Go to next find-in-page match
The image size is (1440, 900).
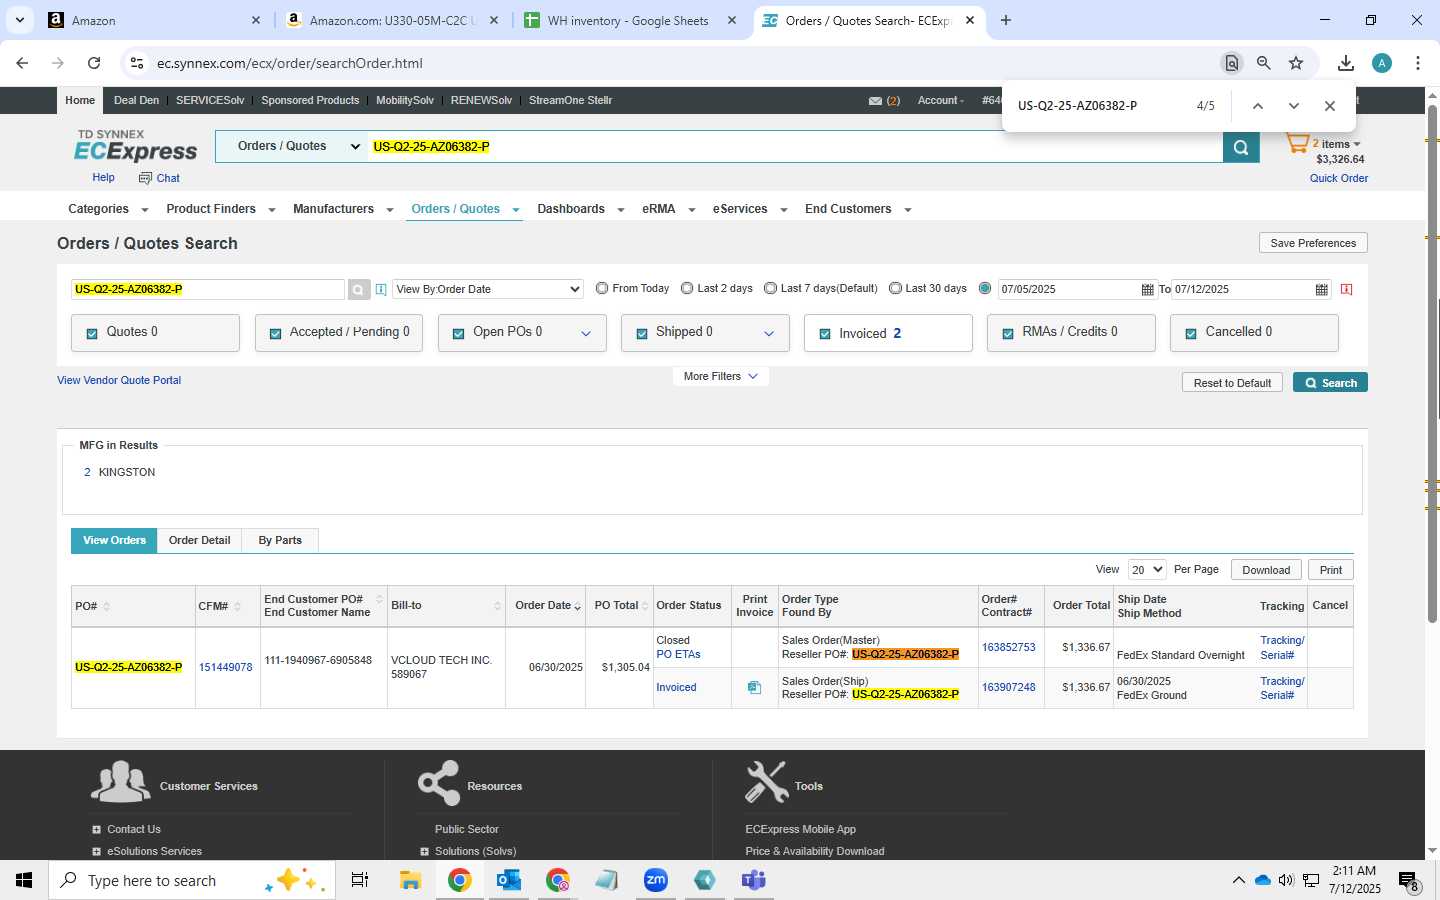tap(1293, 106)
